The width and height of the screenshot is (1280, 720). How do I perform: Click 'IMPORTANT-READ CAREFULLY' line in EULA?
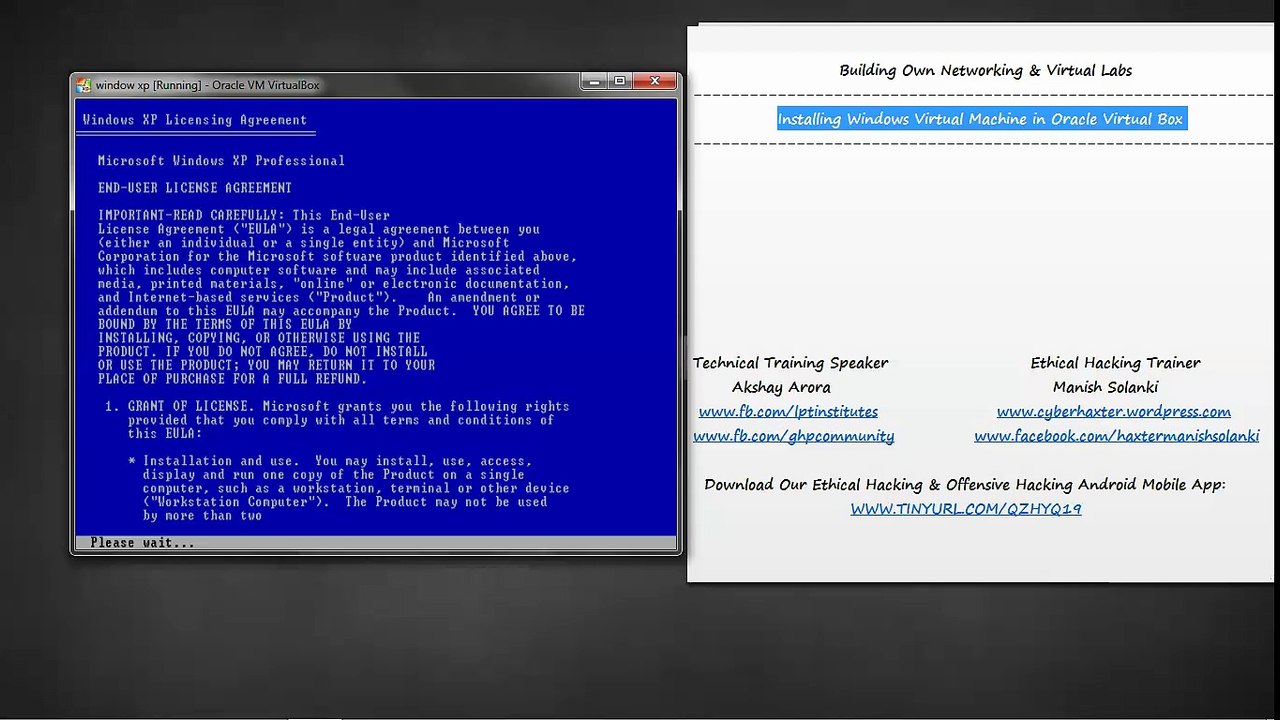point(244,215)
